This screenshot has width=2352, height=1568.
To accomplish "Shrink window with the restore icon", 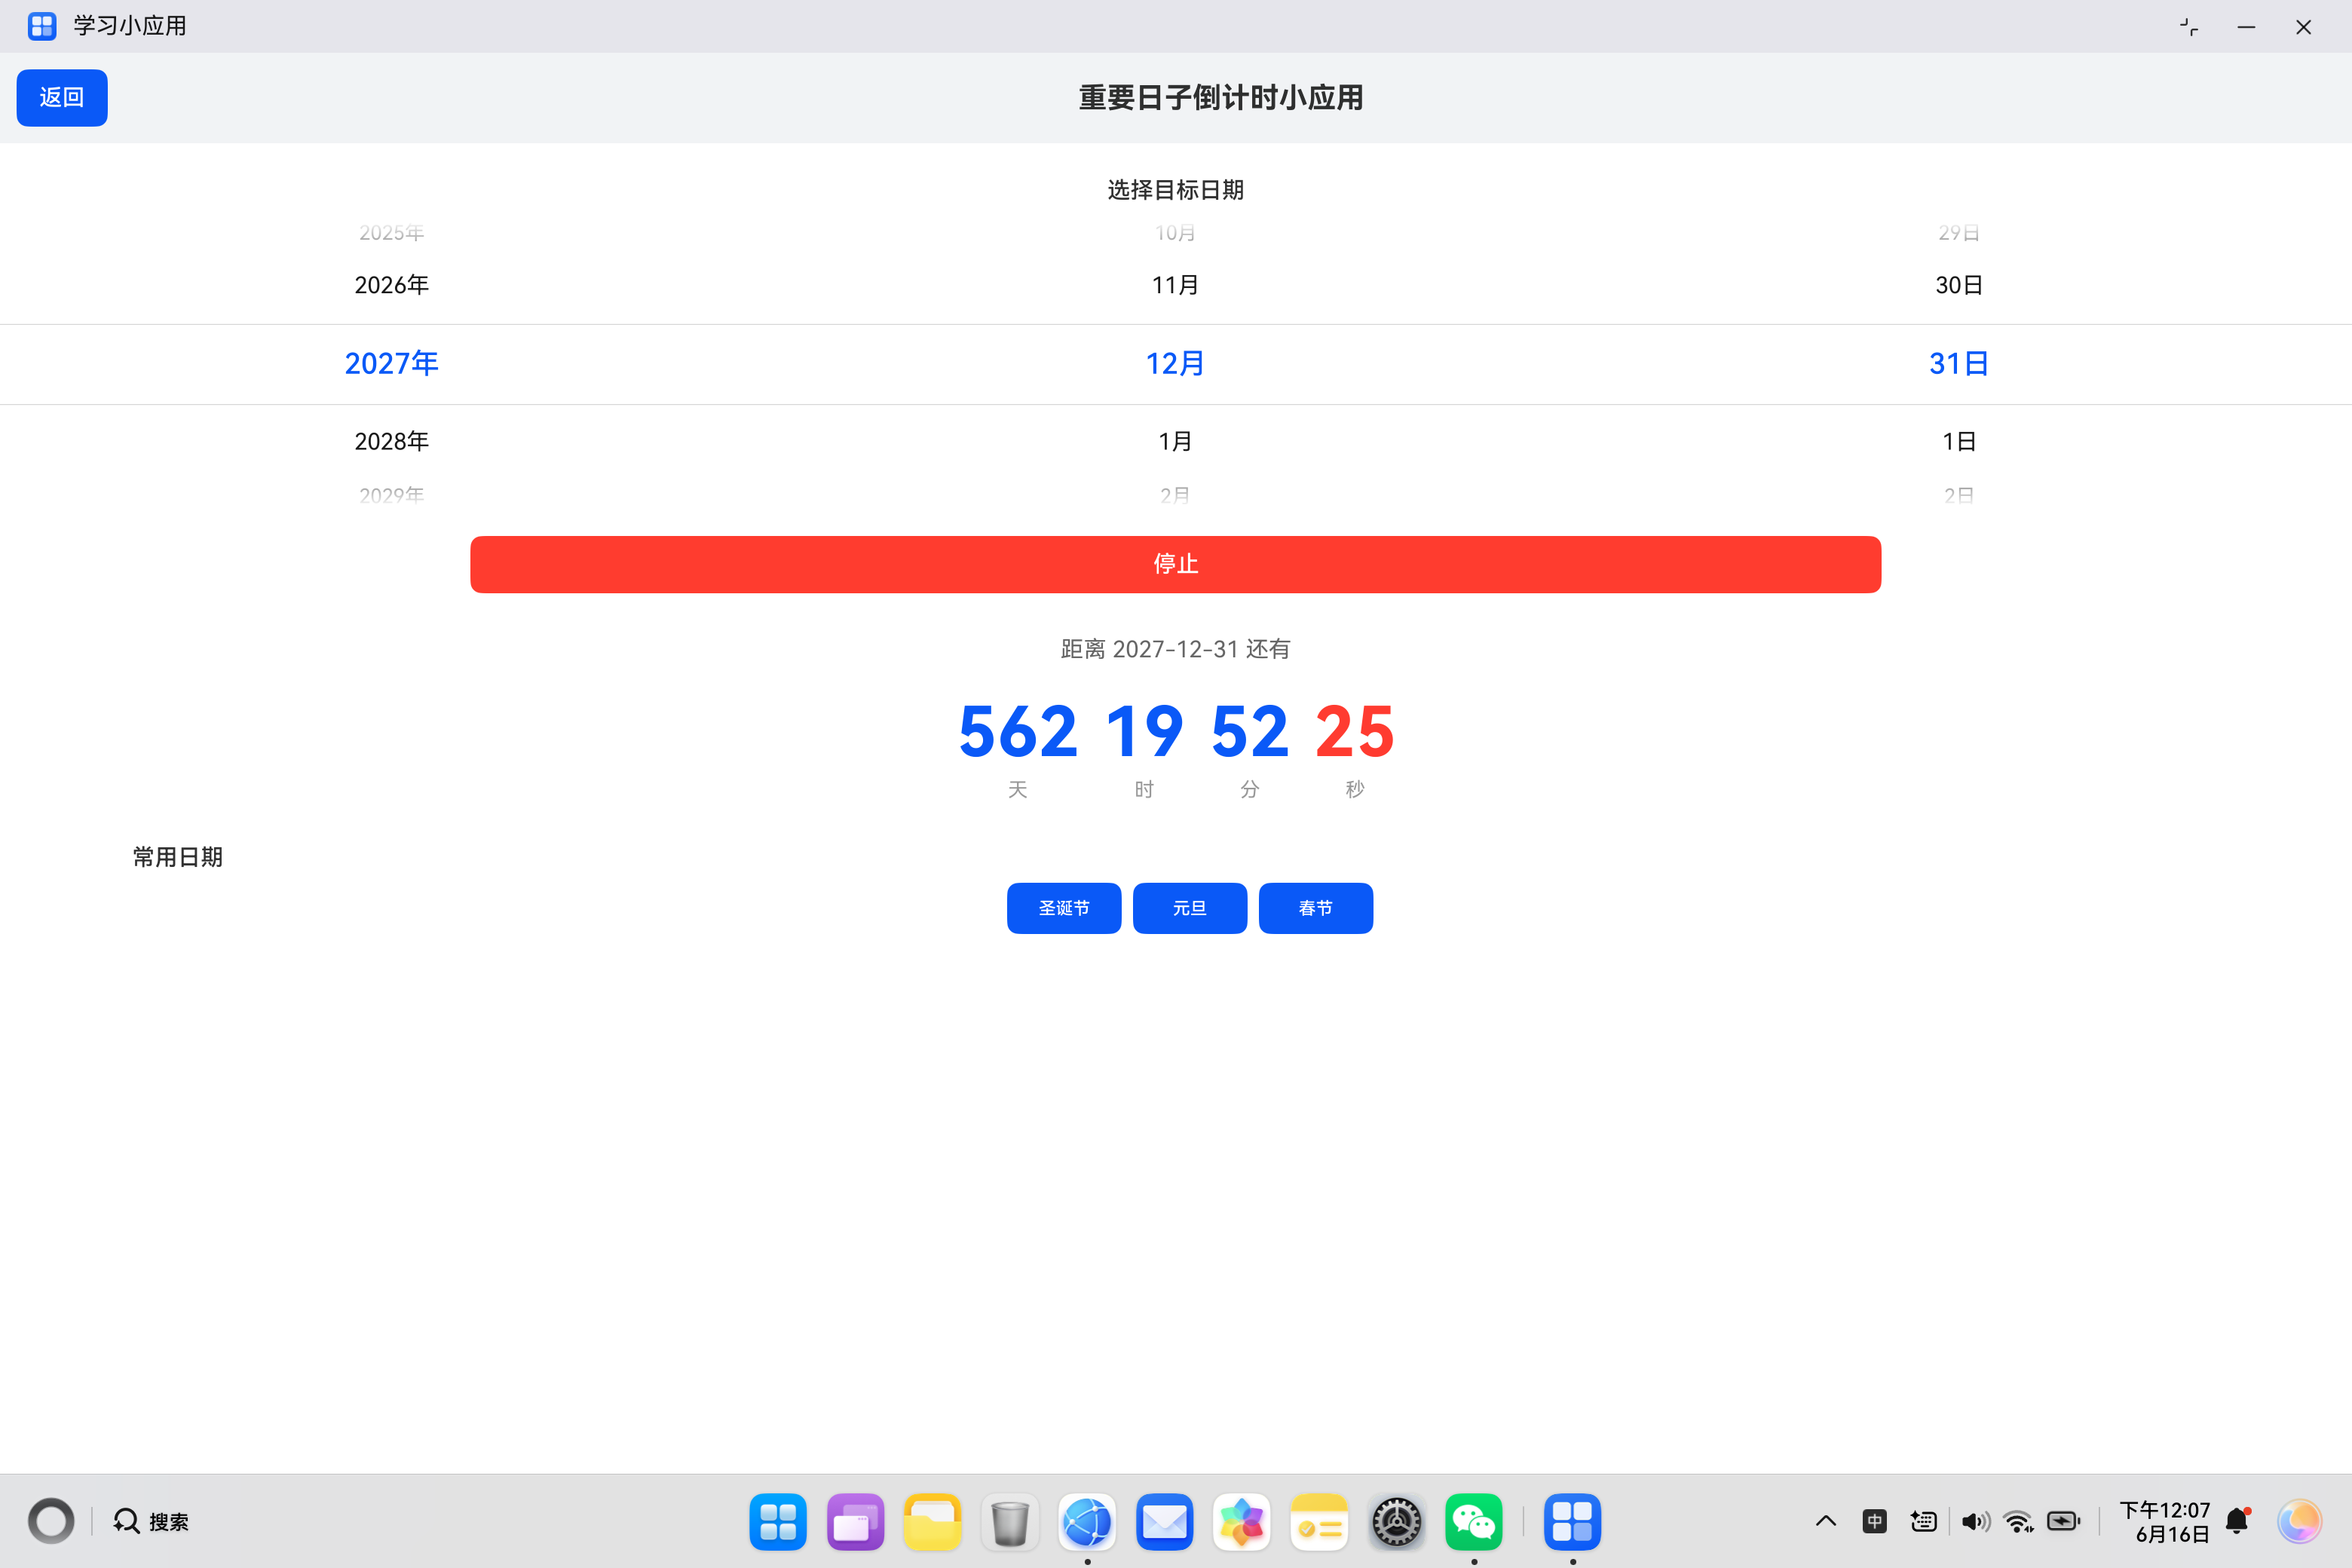I will pyautogui.click(x=2189, y=27).
